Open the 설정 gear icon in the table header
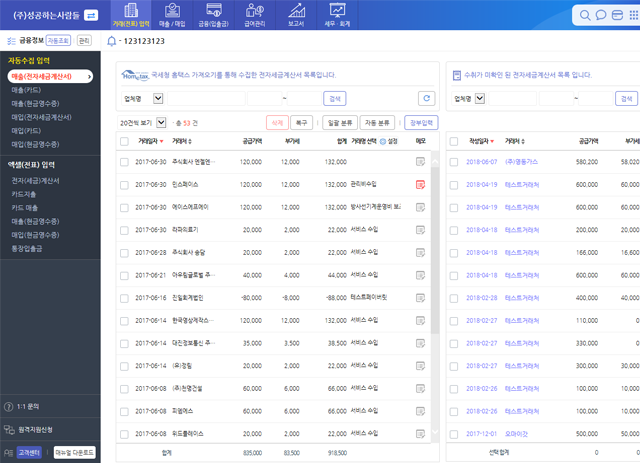 [x=383, y=141]
